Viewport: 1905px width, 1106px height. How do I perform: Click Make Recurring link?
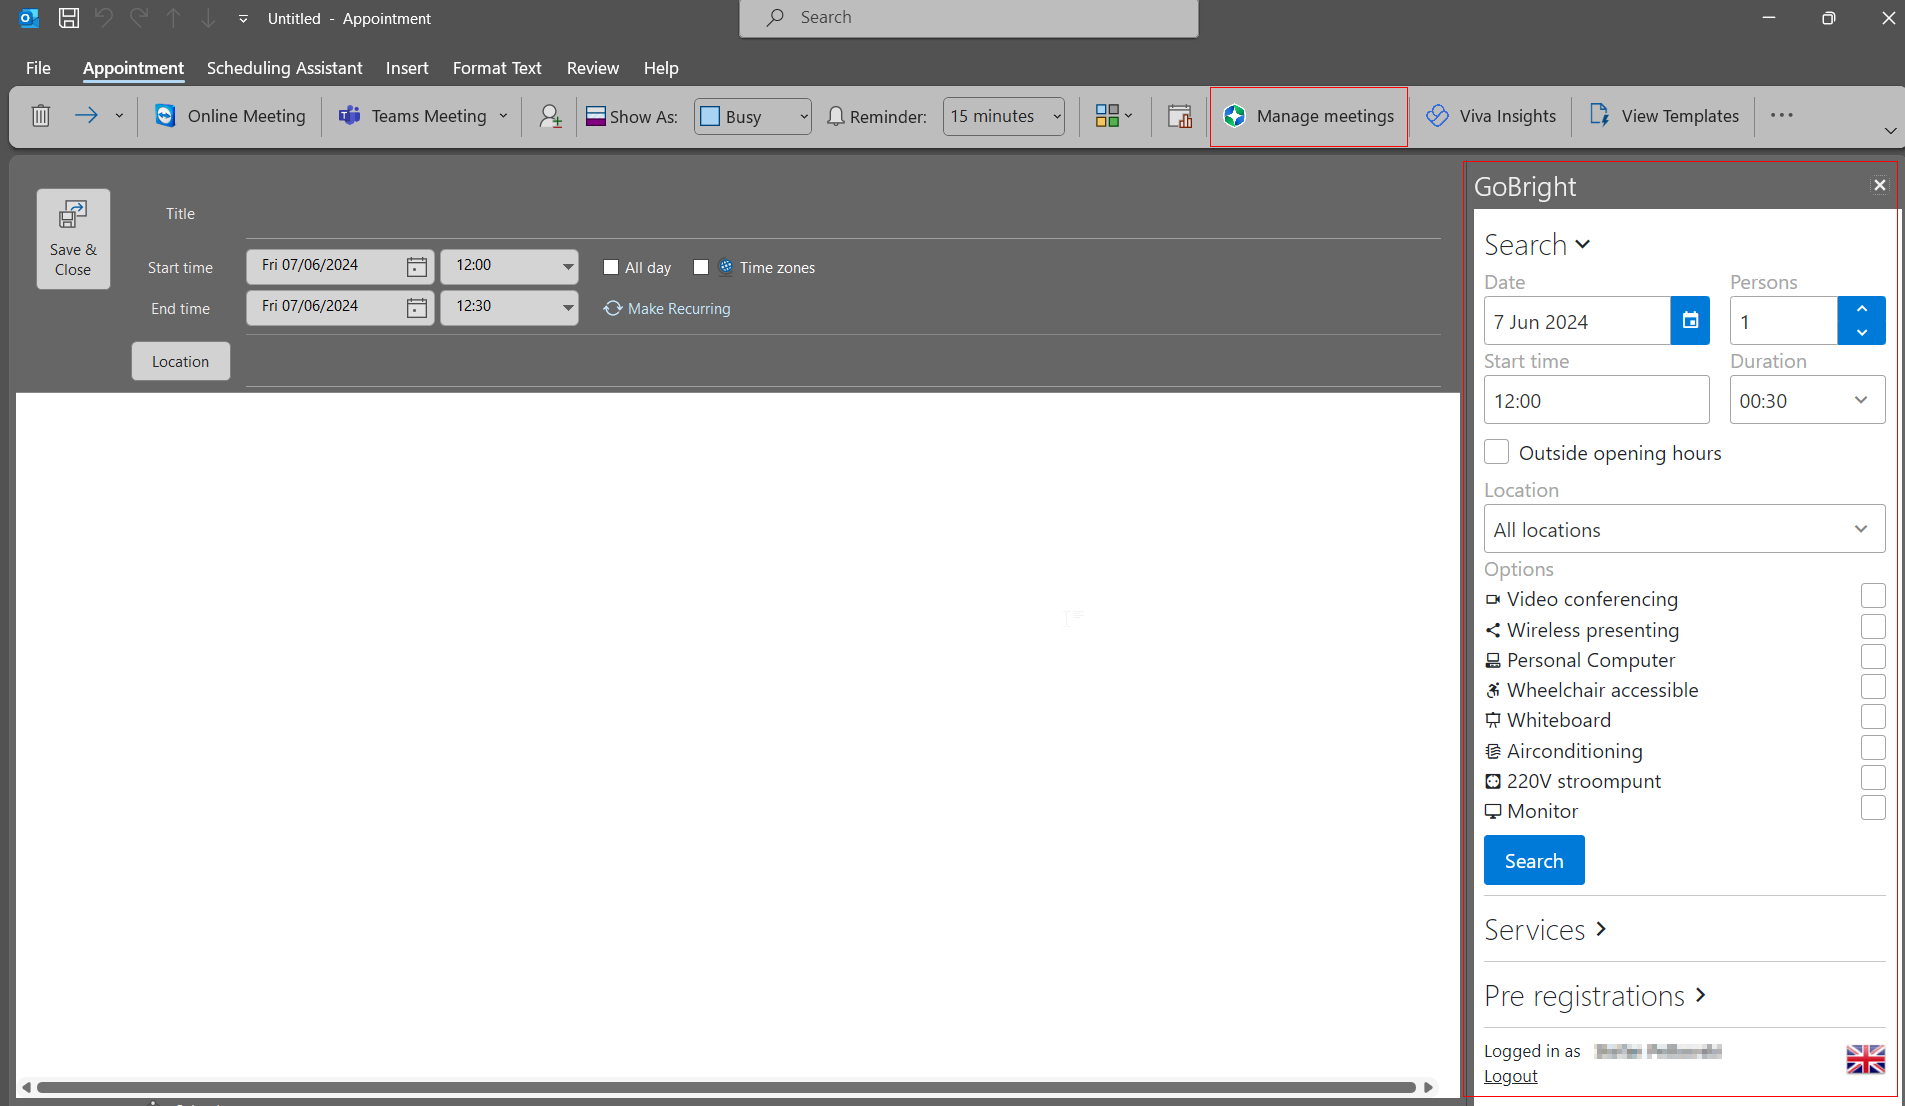667,309
